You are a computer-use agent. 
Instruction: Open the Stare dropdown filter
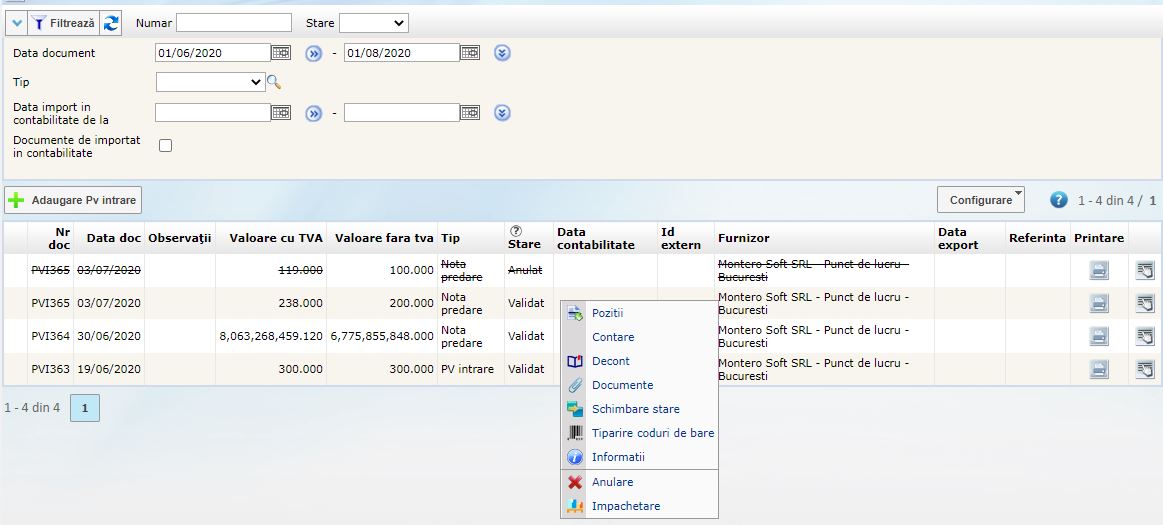pyautogui.click(x=373, y=23)
